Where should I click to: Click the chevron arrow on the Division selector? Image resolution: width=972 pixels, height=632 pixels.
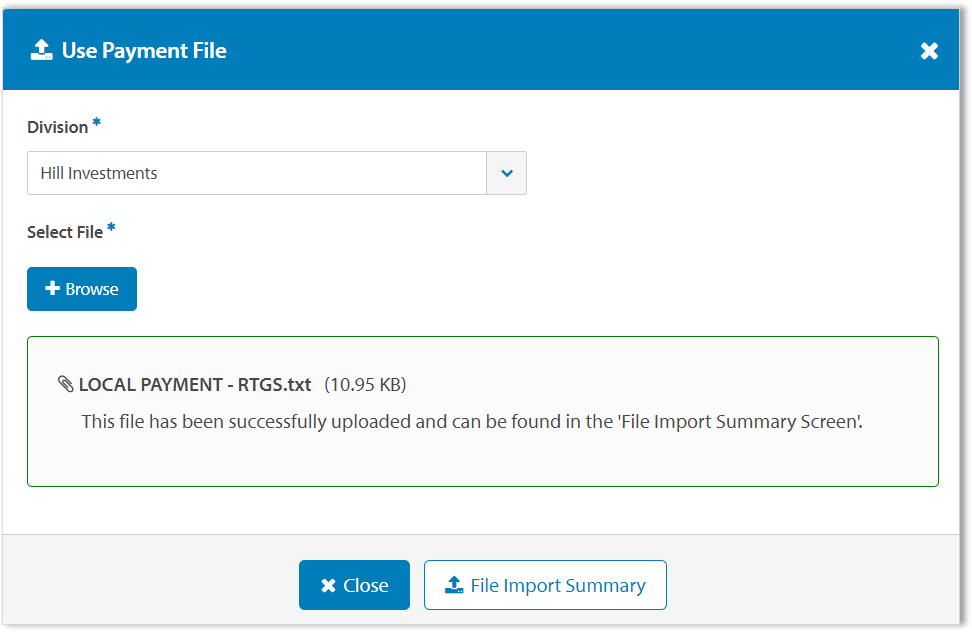(506, 172)
